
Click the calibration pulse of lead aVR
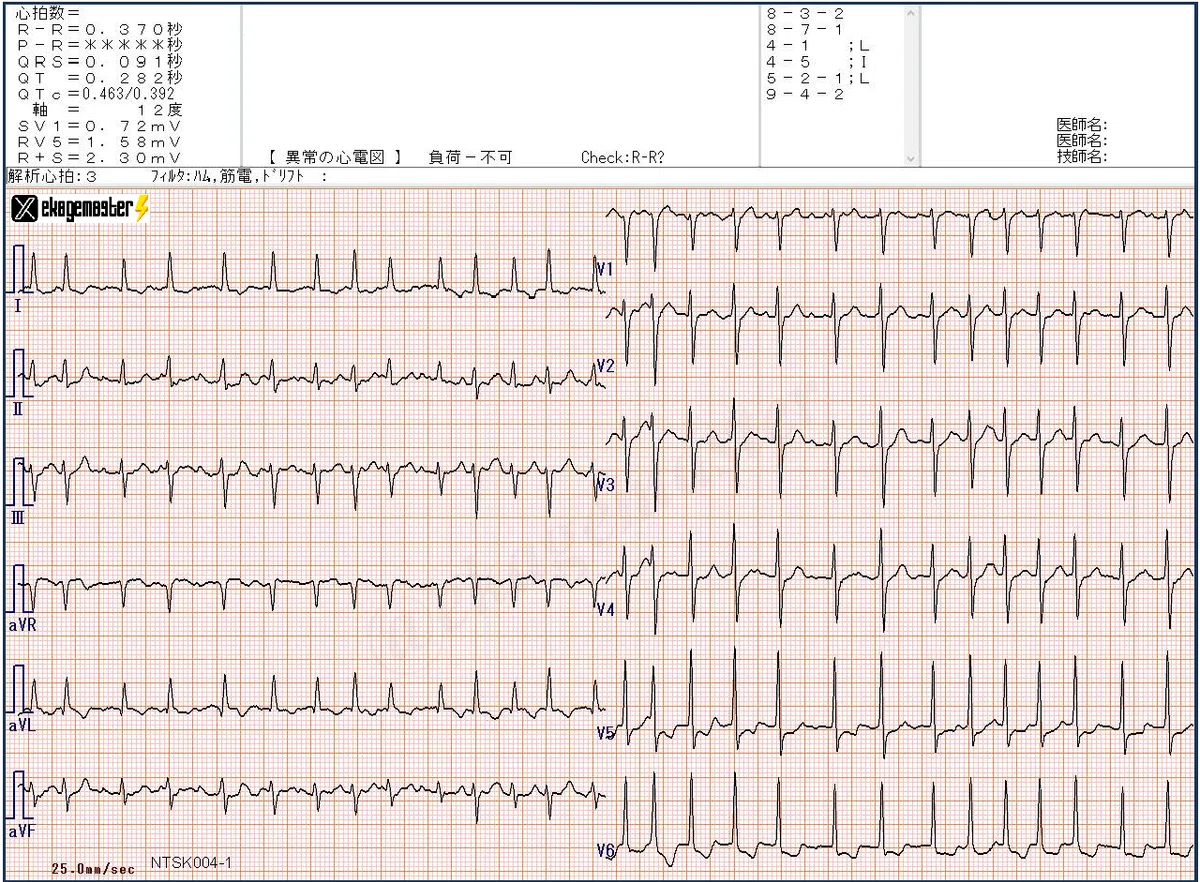21,588
